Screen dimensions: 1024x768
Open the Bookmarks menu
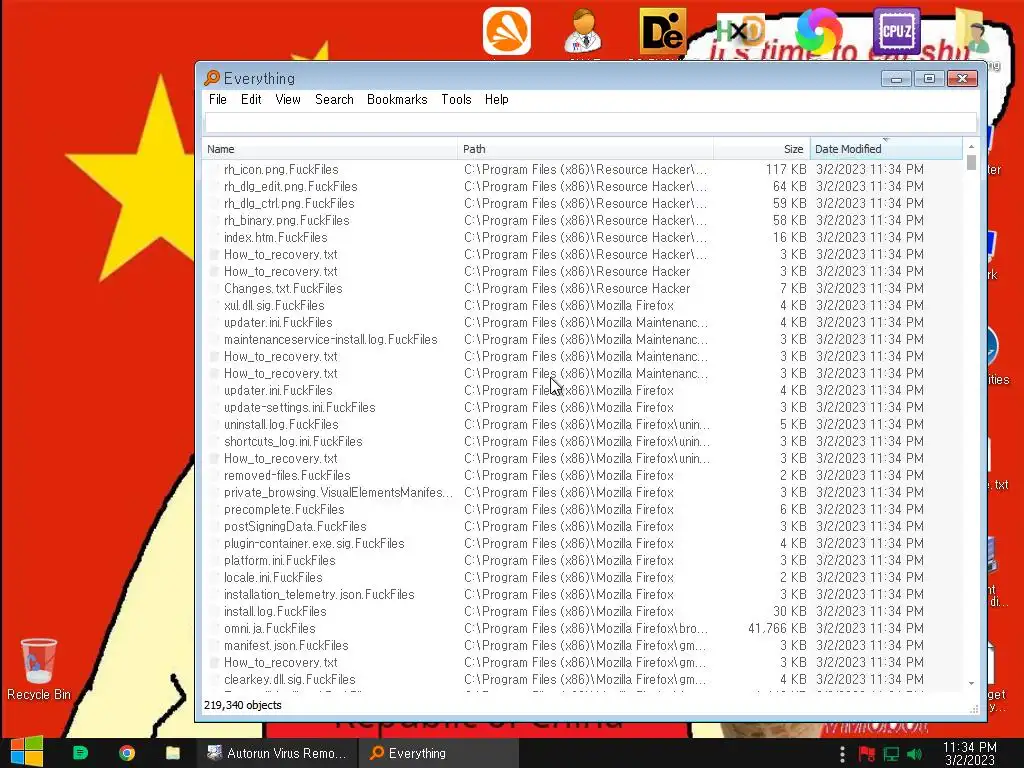397,99
